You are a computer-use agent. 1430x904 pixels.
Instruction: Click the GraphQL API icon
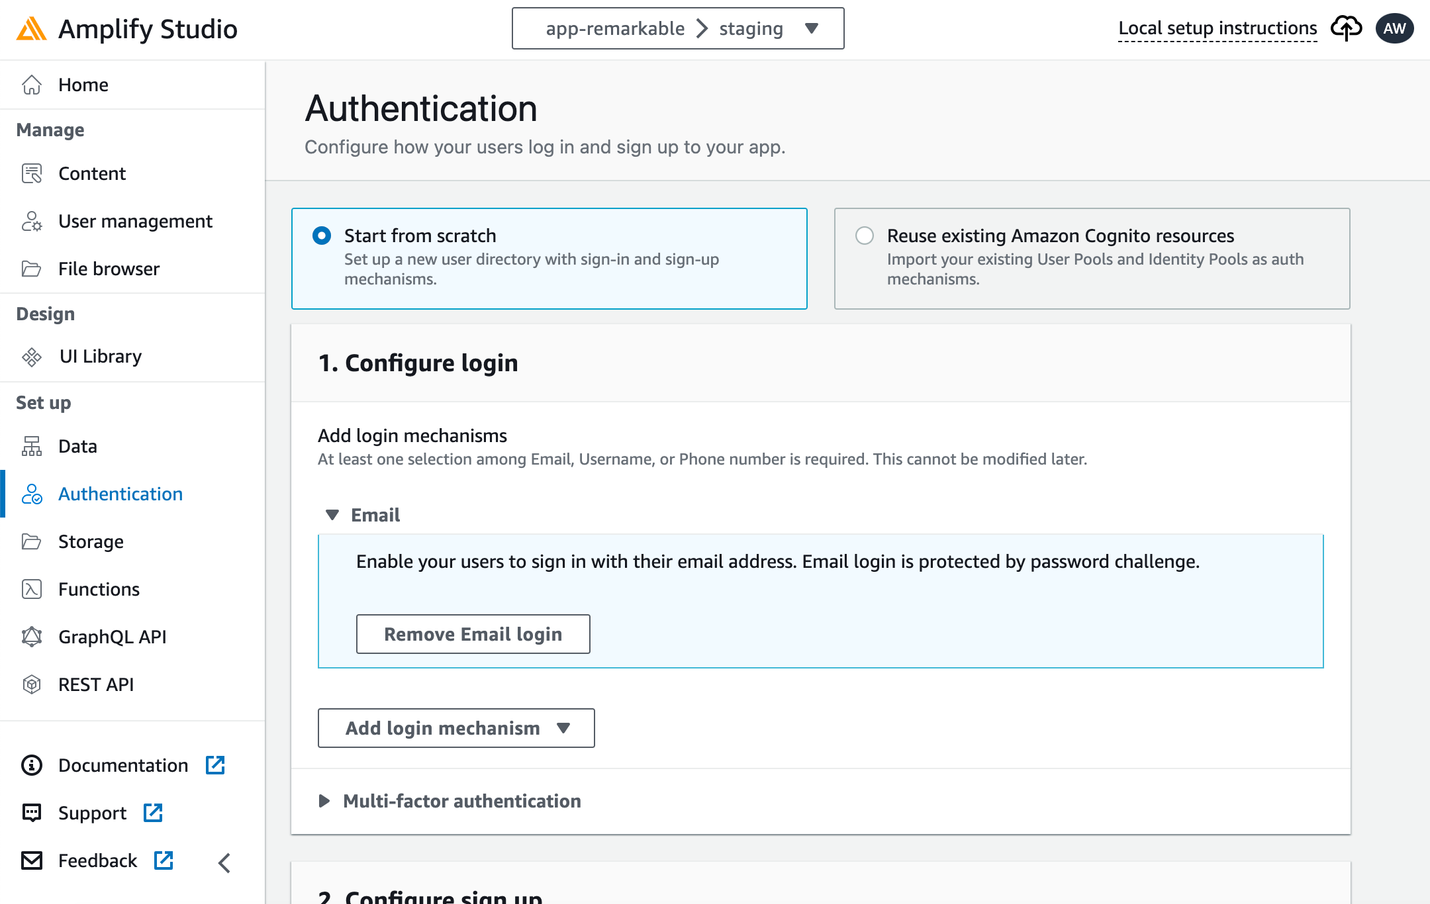coord(32,637)
